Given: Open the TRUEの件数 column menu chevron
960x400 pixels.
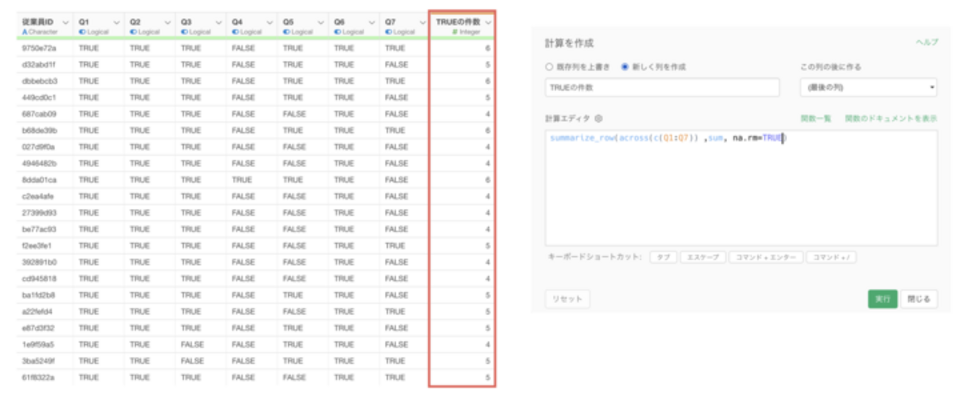Looking at the screenshot, I should pyautogui.click(x=487, y=22).
